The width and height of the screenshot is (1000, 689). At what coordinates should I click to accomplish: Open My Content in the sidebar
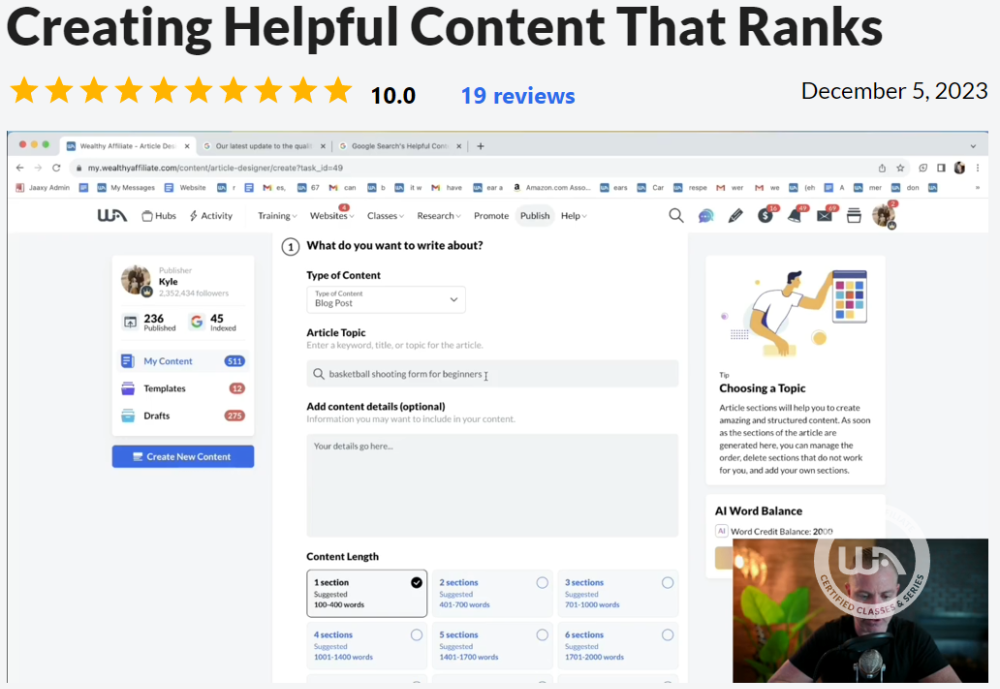point(183,361)
